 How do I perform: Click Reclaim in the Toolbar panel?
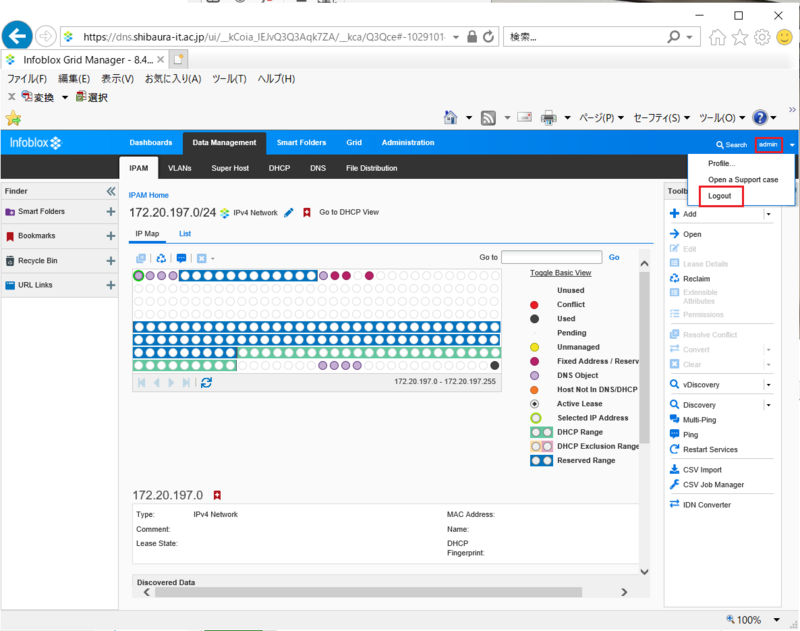(x=696, y=279)
